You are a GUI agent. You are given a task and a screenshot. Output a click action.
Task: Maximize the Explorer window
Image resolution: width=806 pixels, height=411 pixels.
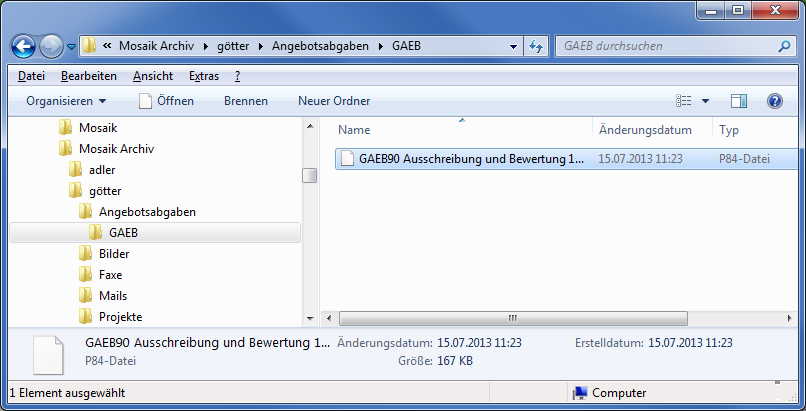tap(738, 10)
